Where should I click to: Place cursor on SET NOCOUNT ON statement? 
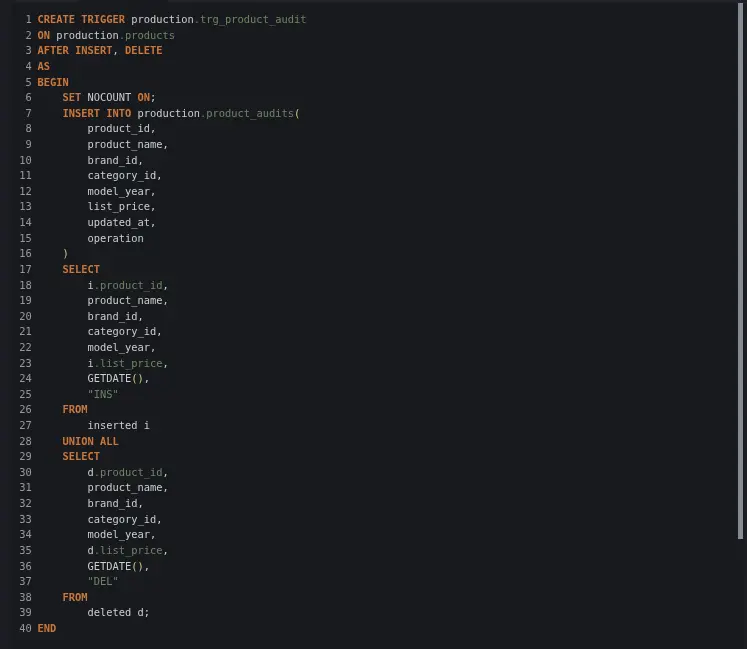point(109,98)
